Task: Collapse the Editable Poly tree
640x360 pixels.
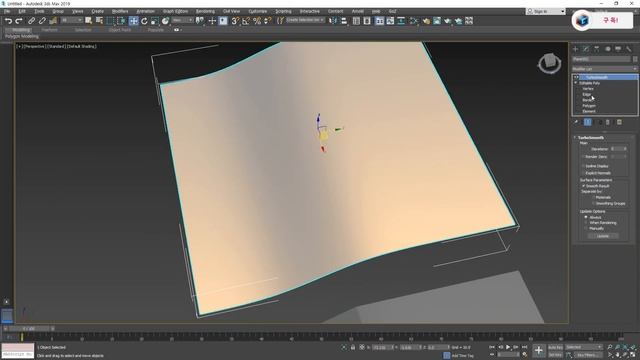Action: click(576, 83)
